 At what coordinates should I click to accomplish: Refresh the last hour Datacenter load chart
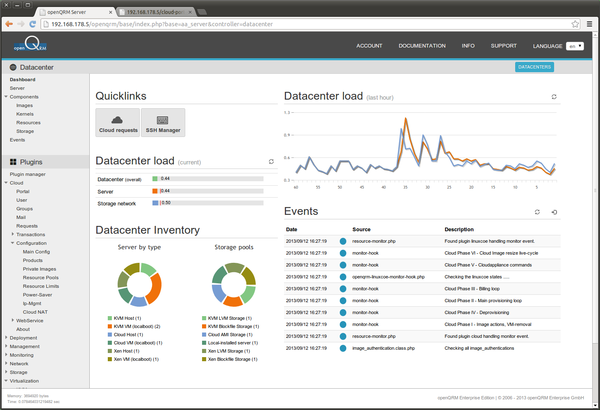pyautogui.click(x=554, y=96)
